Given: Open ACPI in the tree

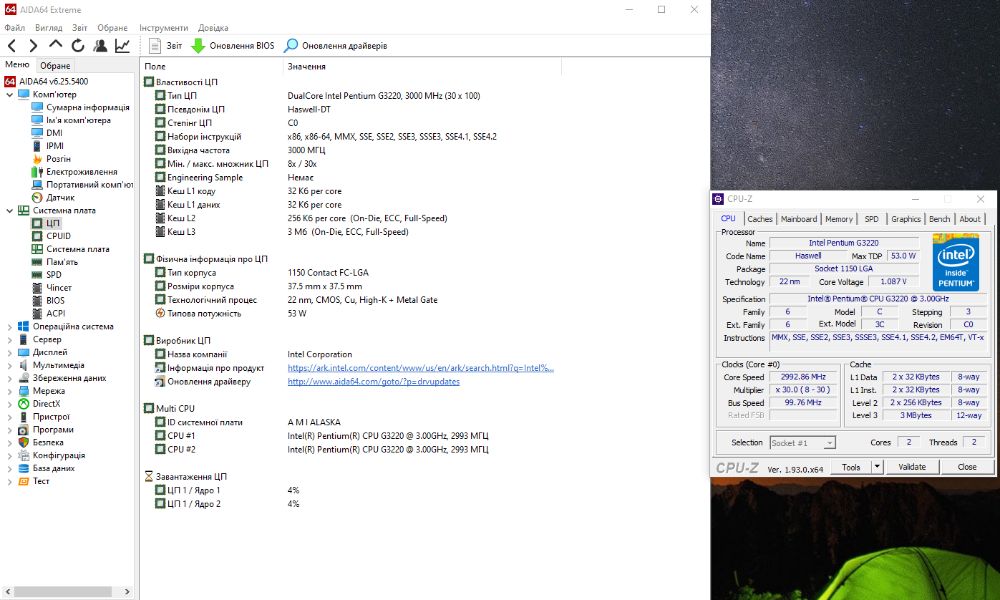Looking at the screenshot, I should (x=55, y=313).
